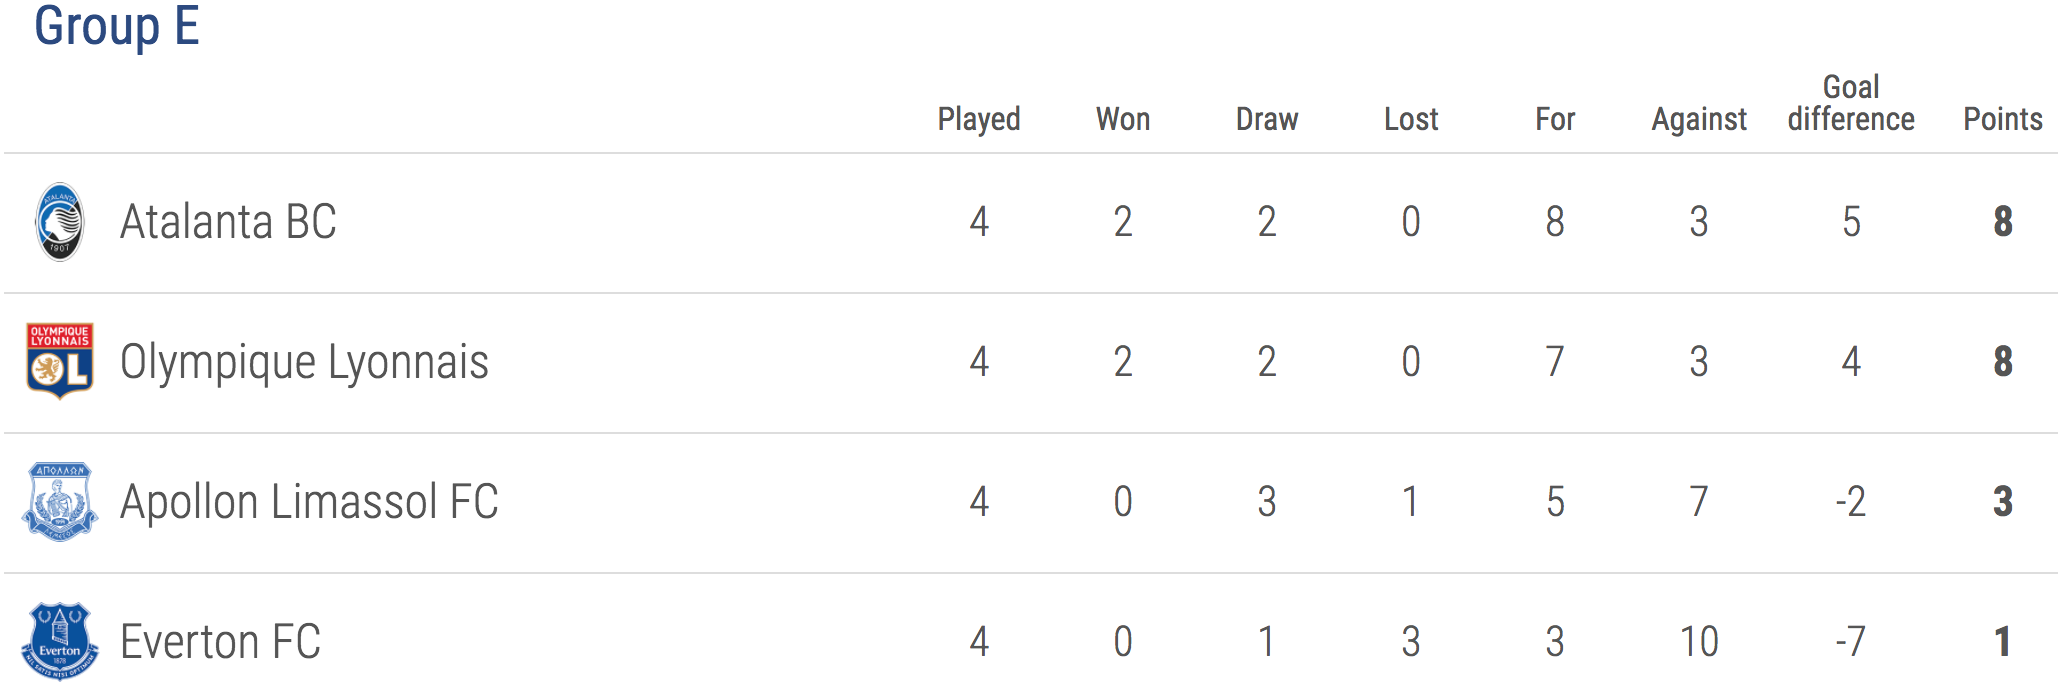Click the Apollon Limassol FC crest

60,501
